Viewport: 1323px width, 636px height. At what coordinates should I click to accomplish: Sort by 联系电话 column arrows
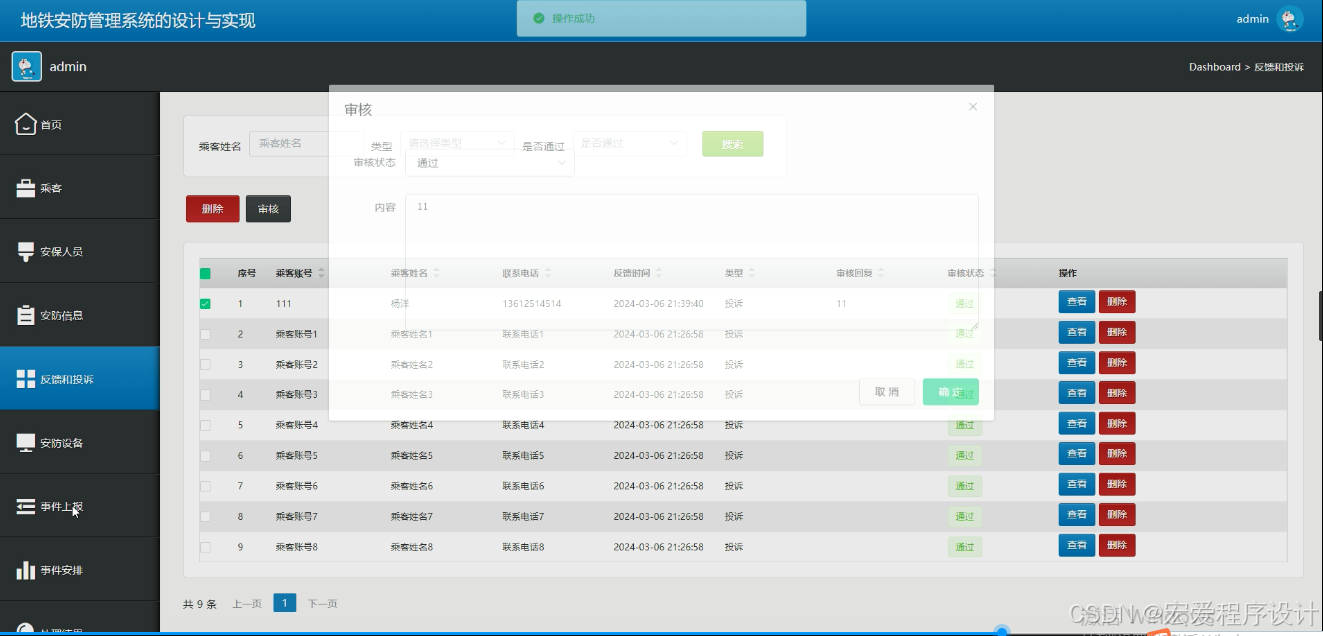click(548, 273)
